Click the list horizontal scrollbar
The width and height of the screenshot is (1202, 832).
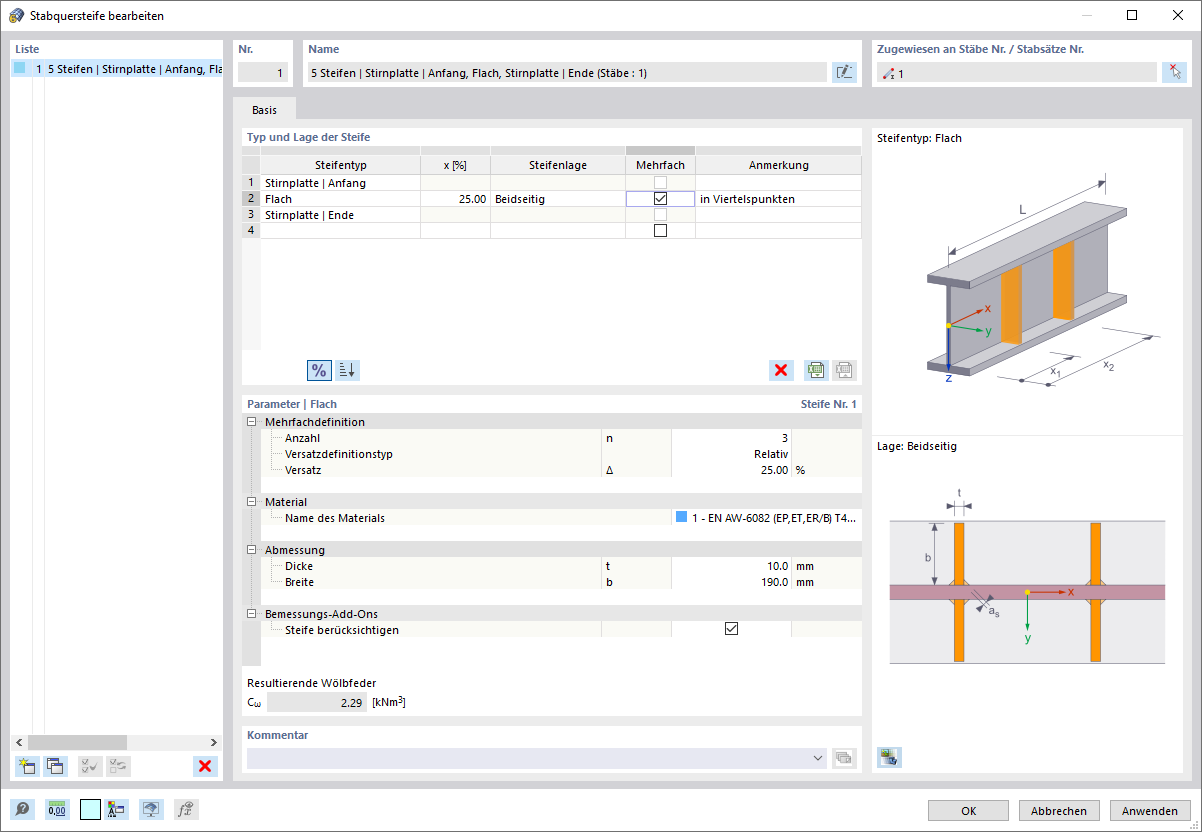[x=77, y=742]
